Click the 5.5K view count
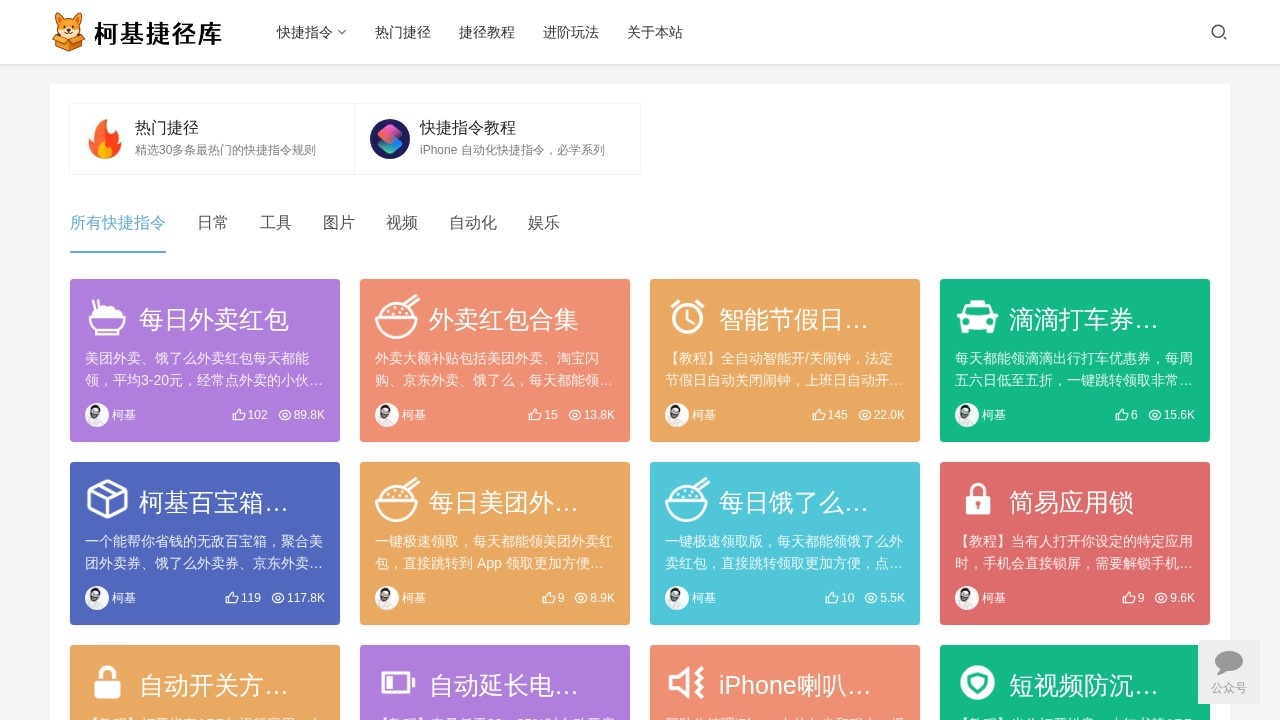Viewport: 1280px width, 720px height. point(892,598)
